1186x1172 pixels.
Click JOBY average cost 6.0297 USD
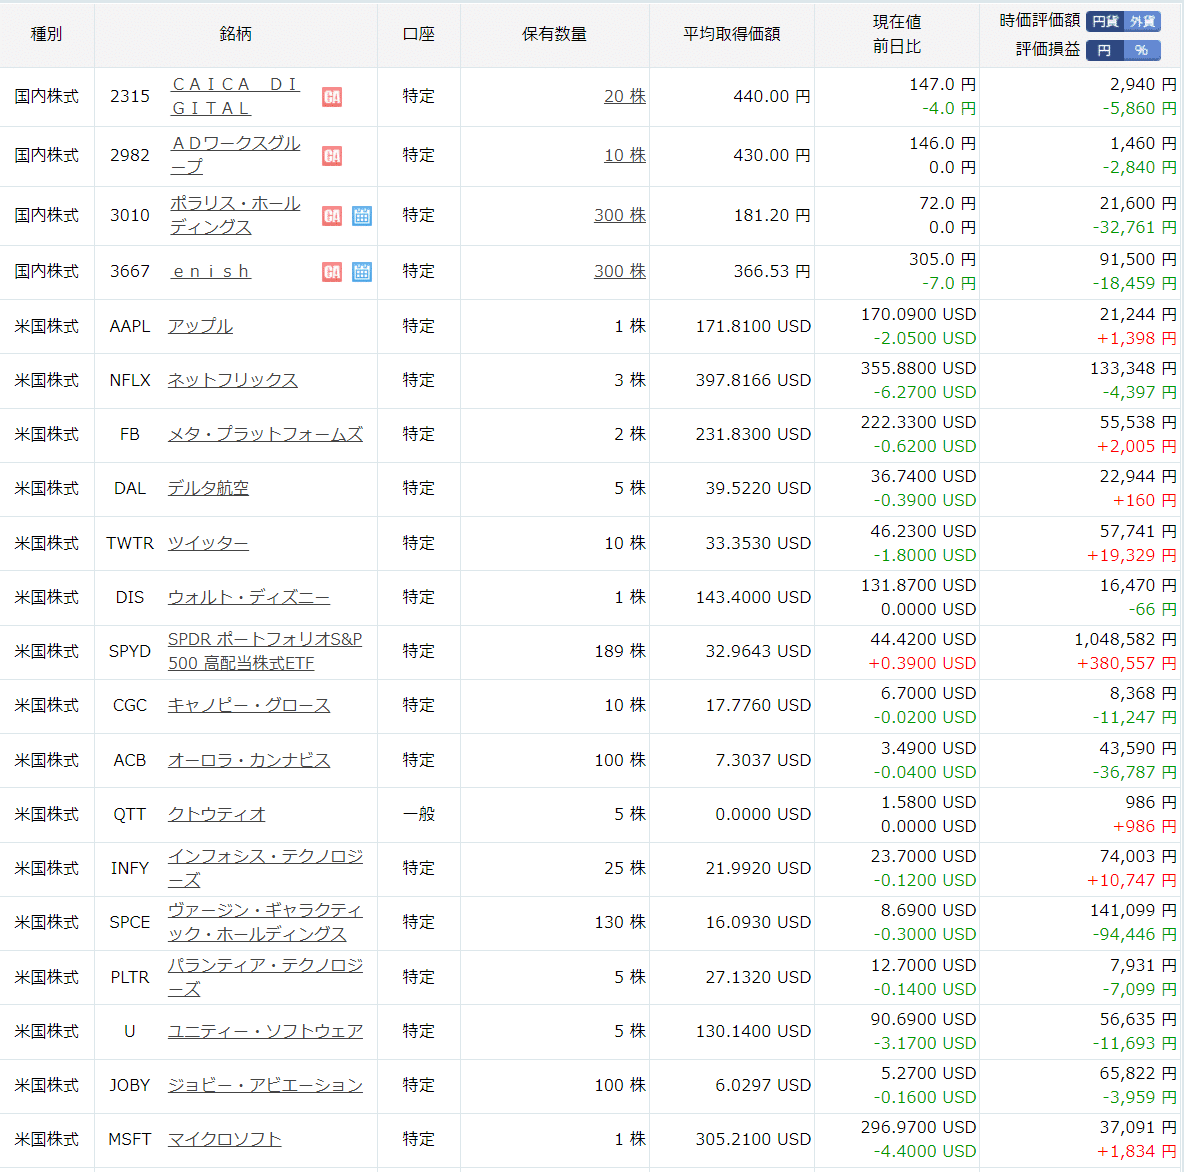tap(762, 1085)
